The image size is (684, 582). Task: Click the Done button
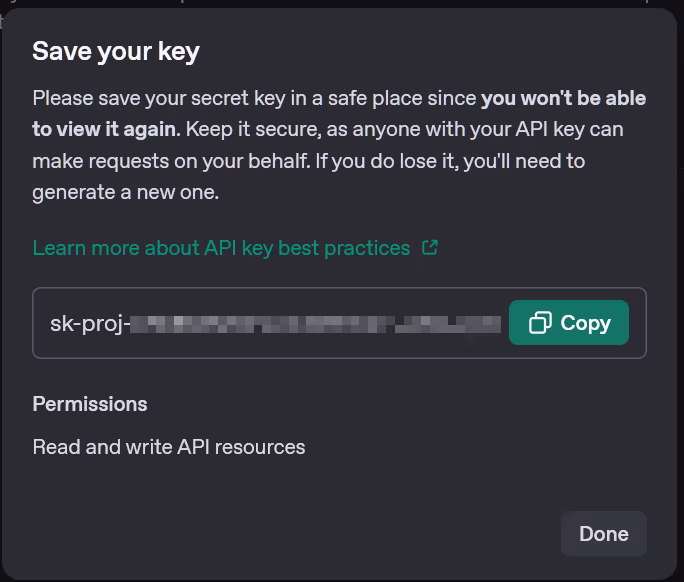point(603,534)
